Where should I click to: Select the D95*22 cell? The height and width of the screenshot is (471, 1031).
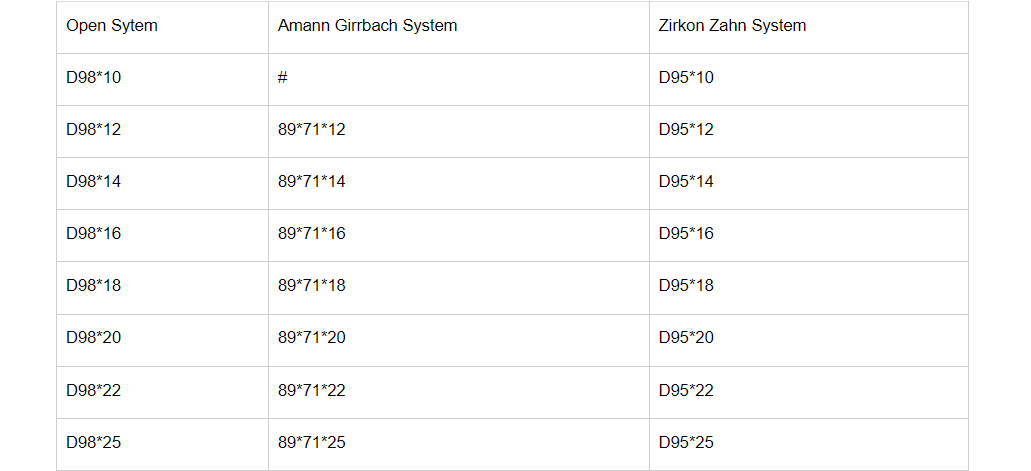coord(686,390)
